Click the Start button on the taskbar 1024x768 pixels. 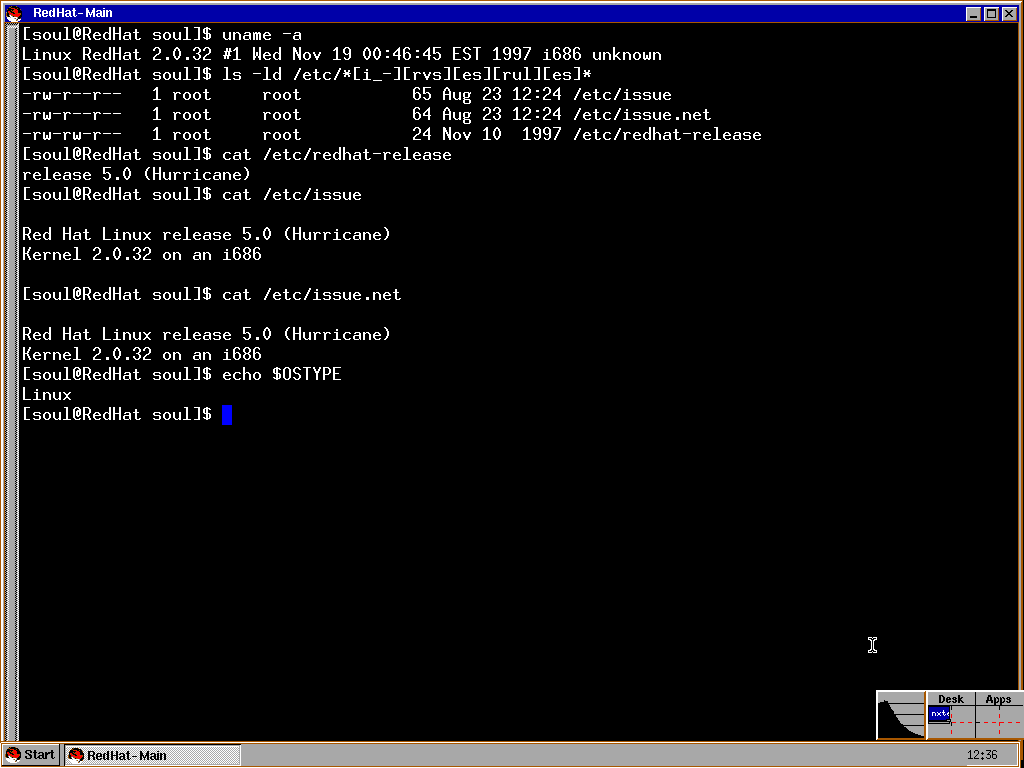[x=31, y=755]
